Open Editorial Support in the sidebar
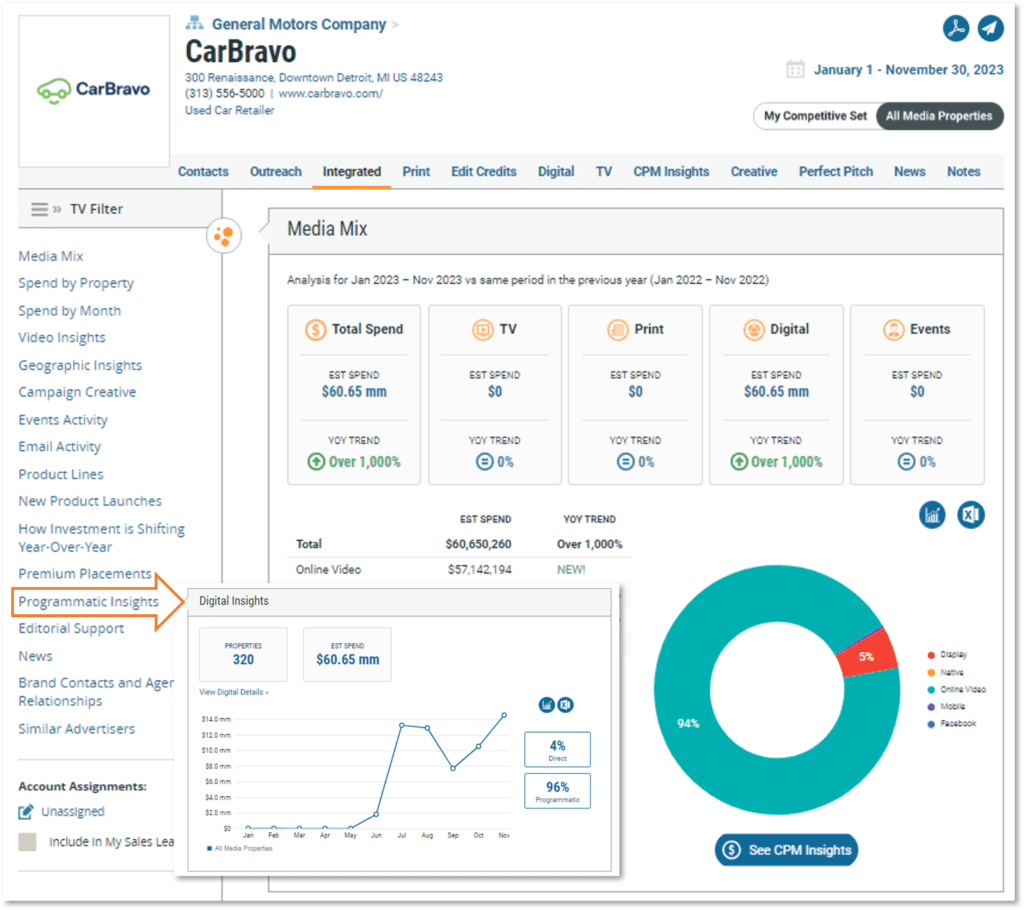 (71, 628)
